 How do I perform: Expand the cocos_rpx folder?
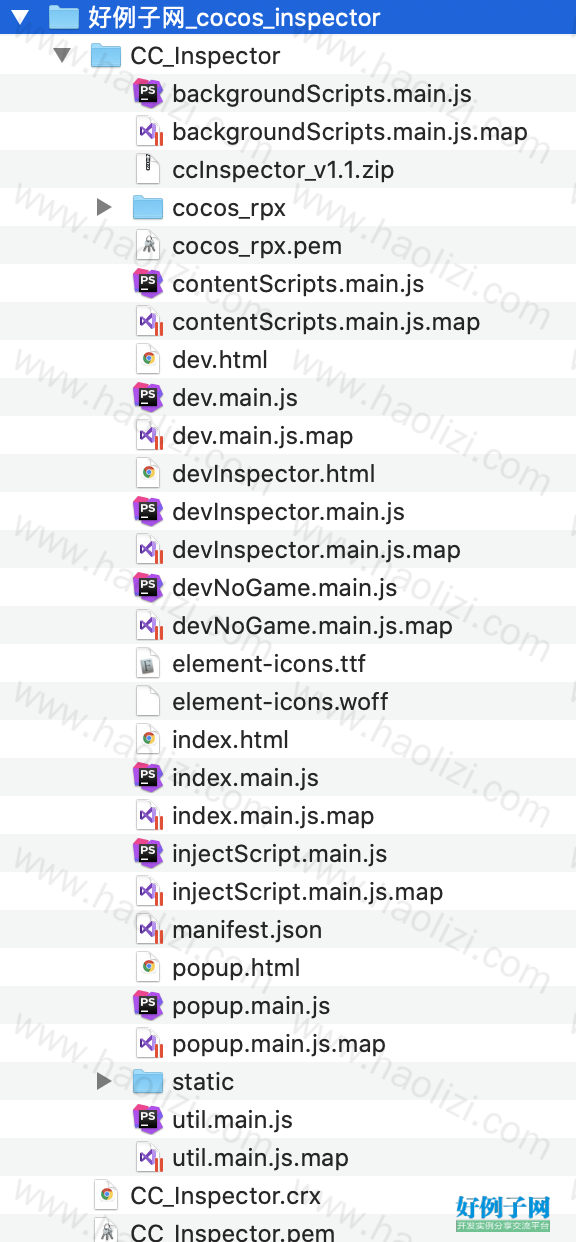[104, 207]
